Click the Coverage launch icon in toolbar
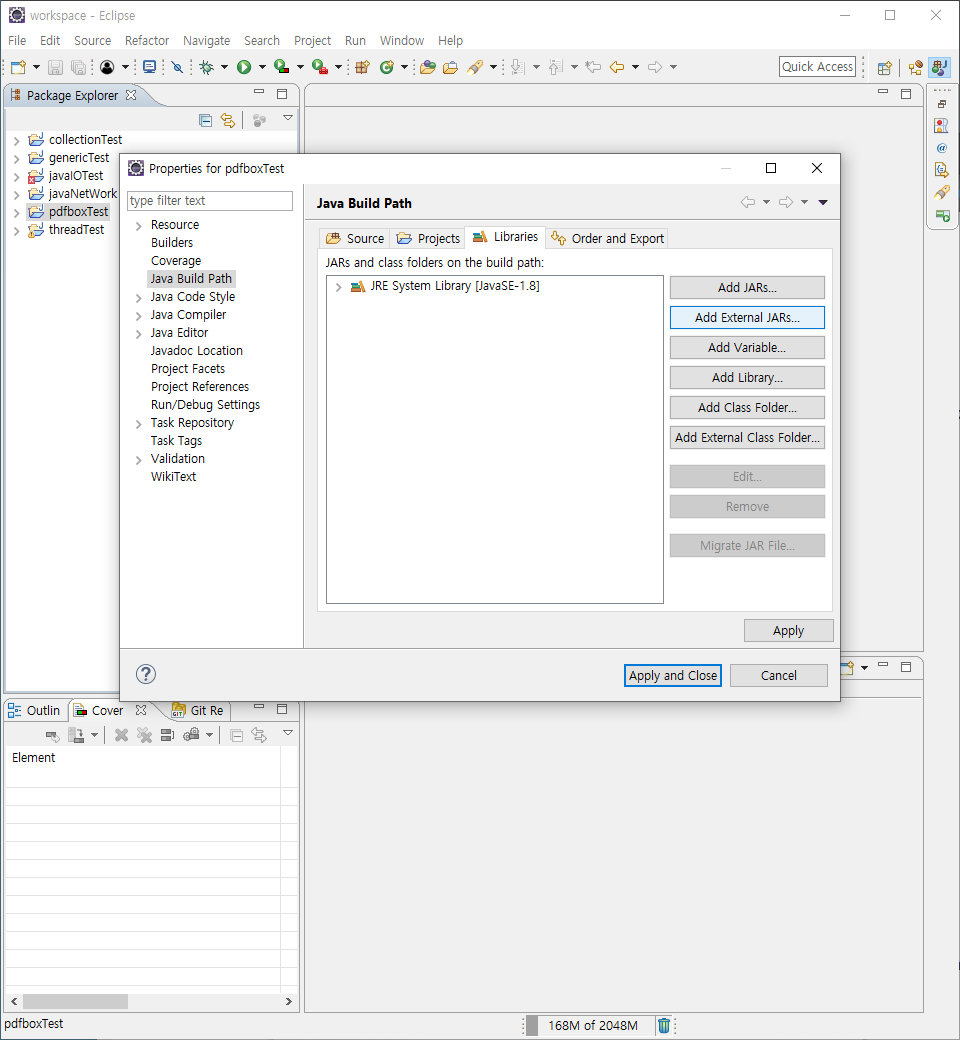 (x=282, y=67)
